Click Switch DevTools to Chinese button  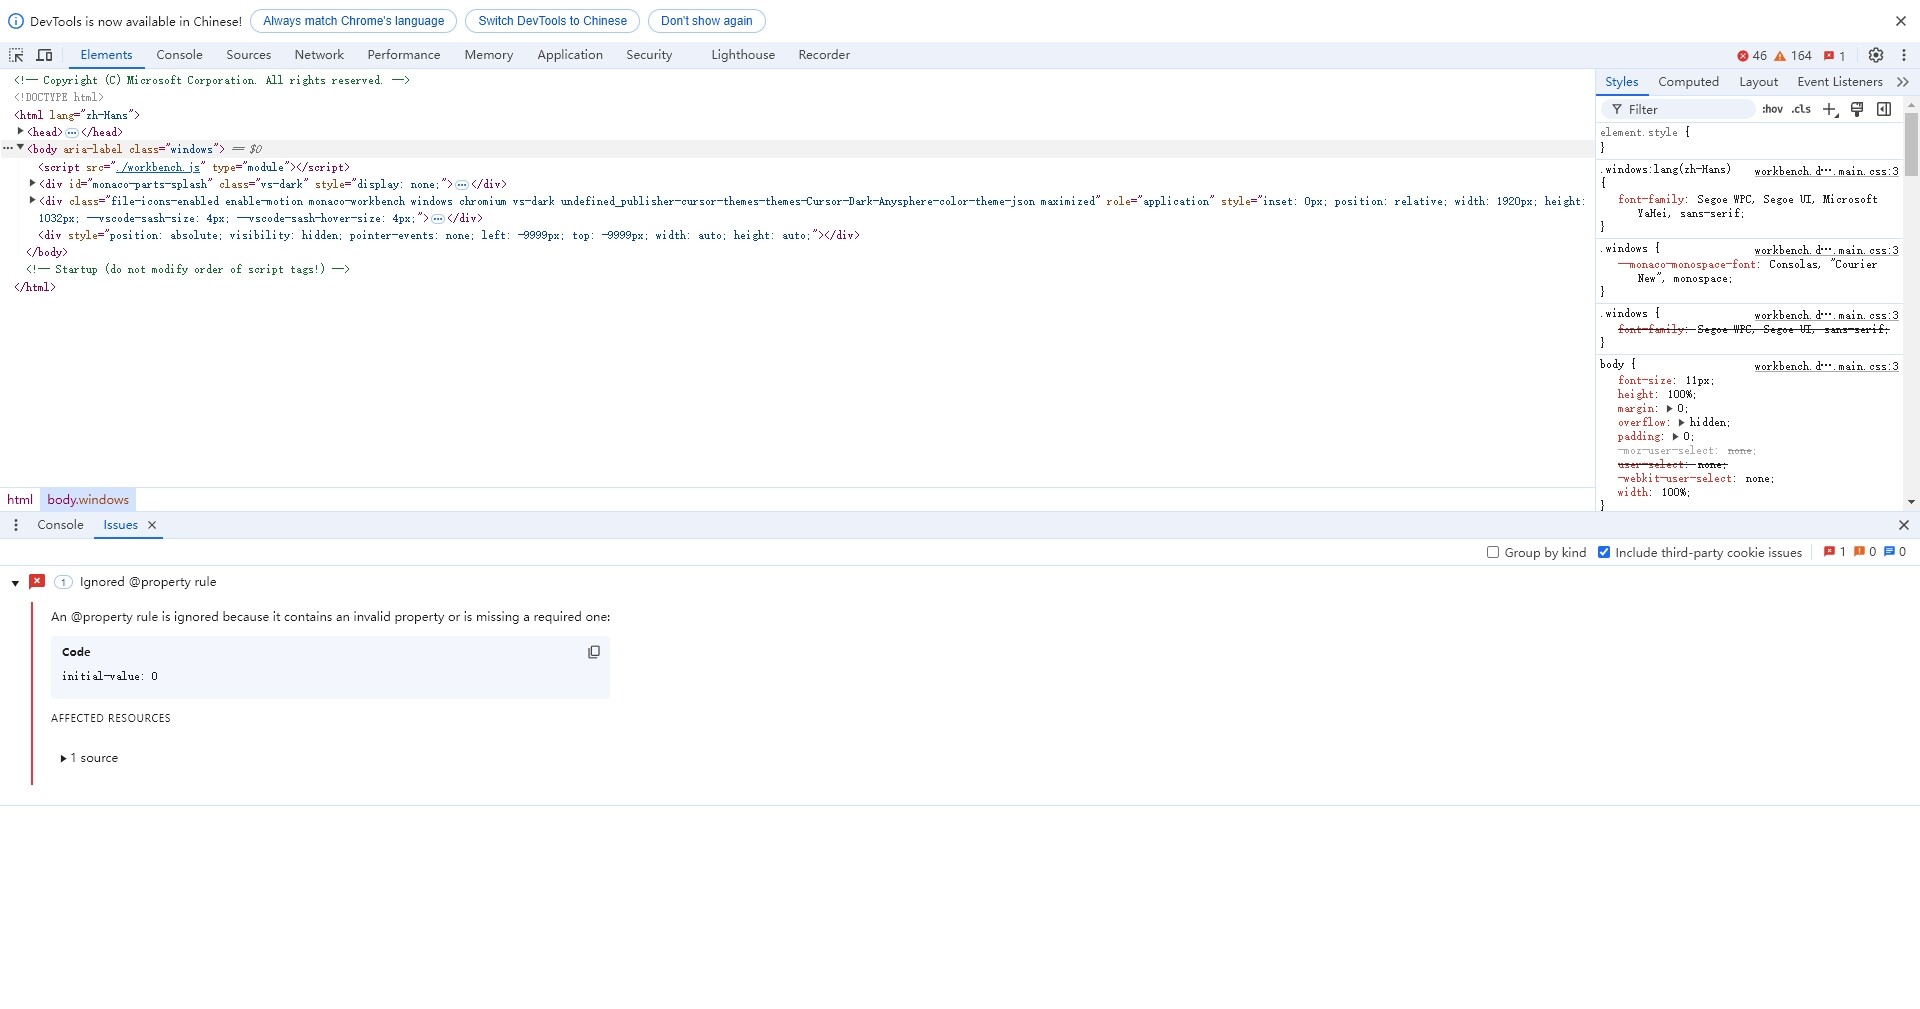552,21
